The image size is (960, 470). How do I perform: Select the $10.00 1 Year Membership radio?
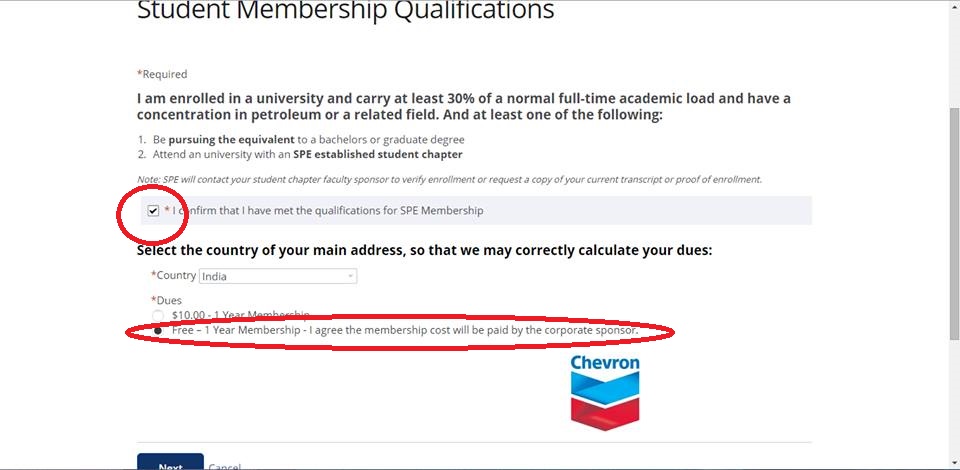[158, 315]
